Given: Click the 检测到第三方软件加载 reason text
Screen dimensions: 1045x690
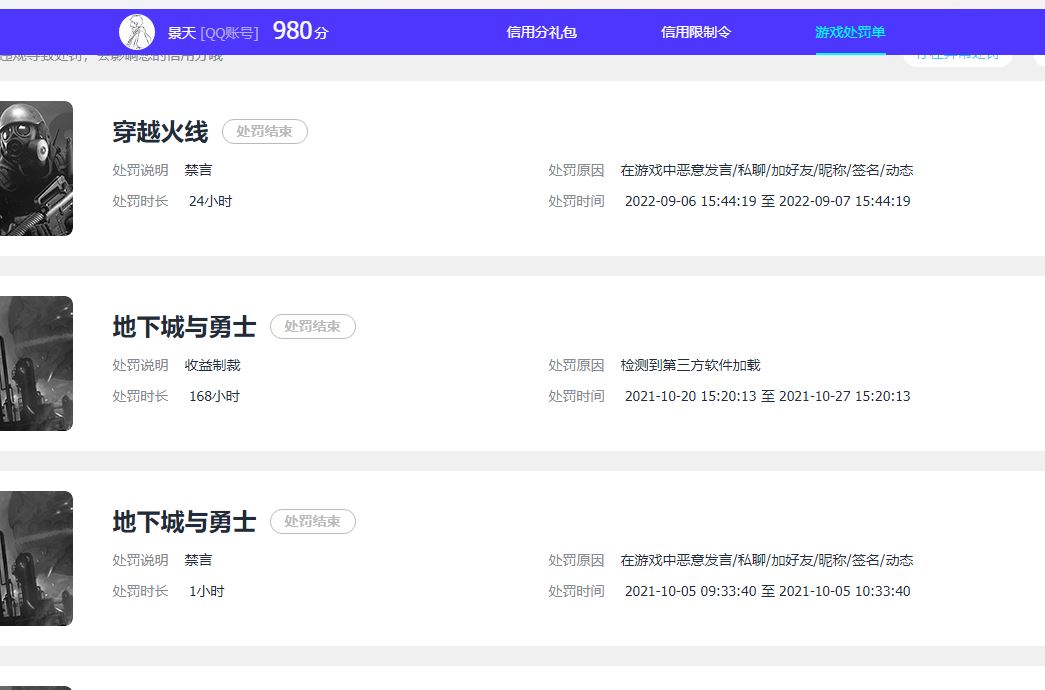Looking at the screenshot, I should (690, 366).
